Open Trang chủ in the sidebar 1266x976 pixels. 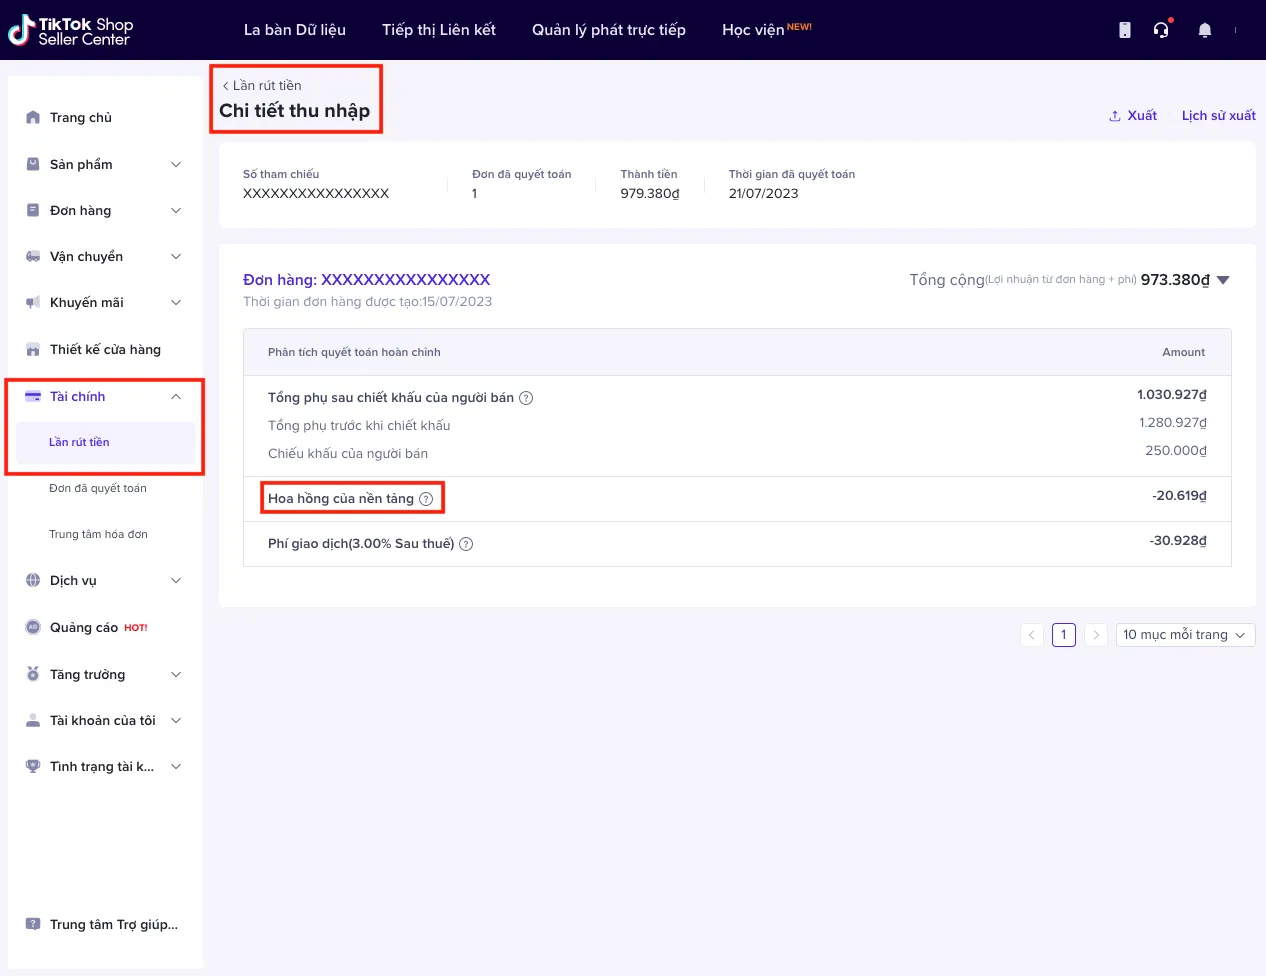click(81, 117)
